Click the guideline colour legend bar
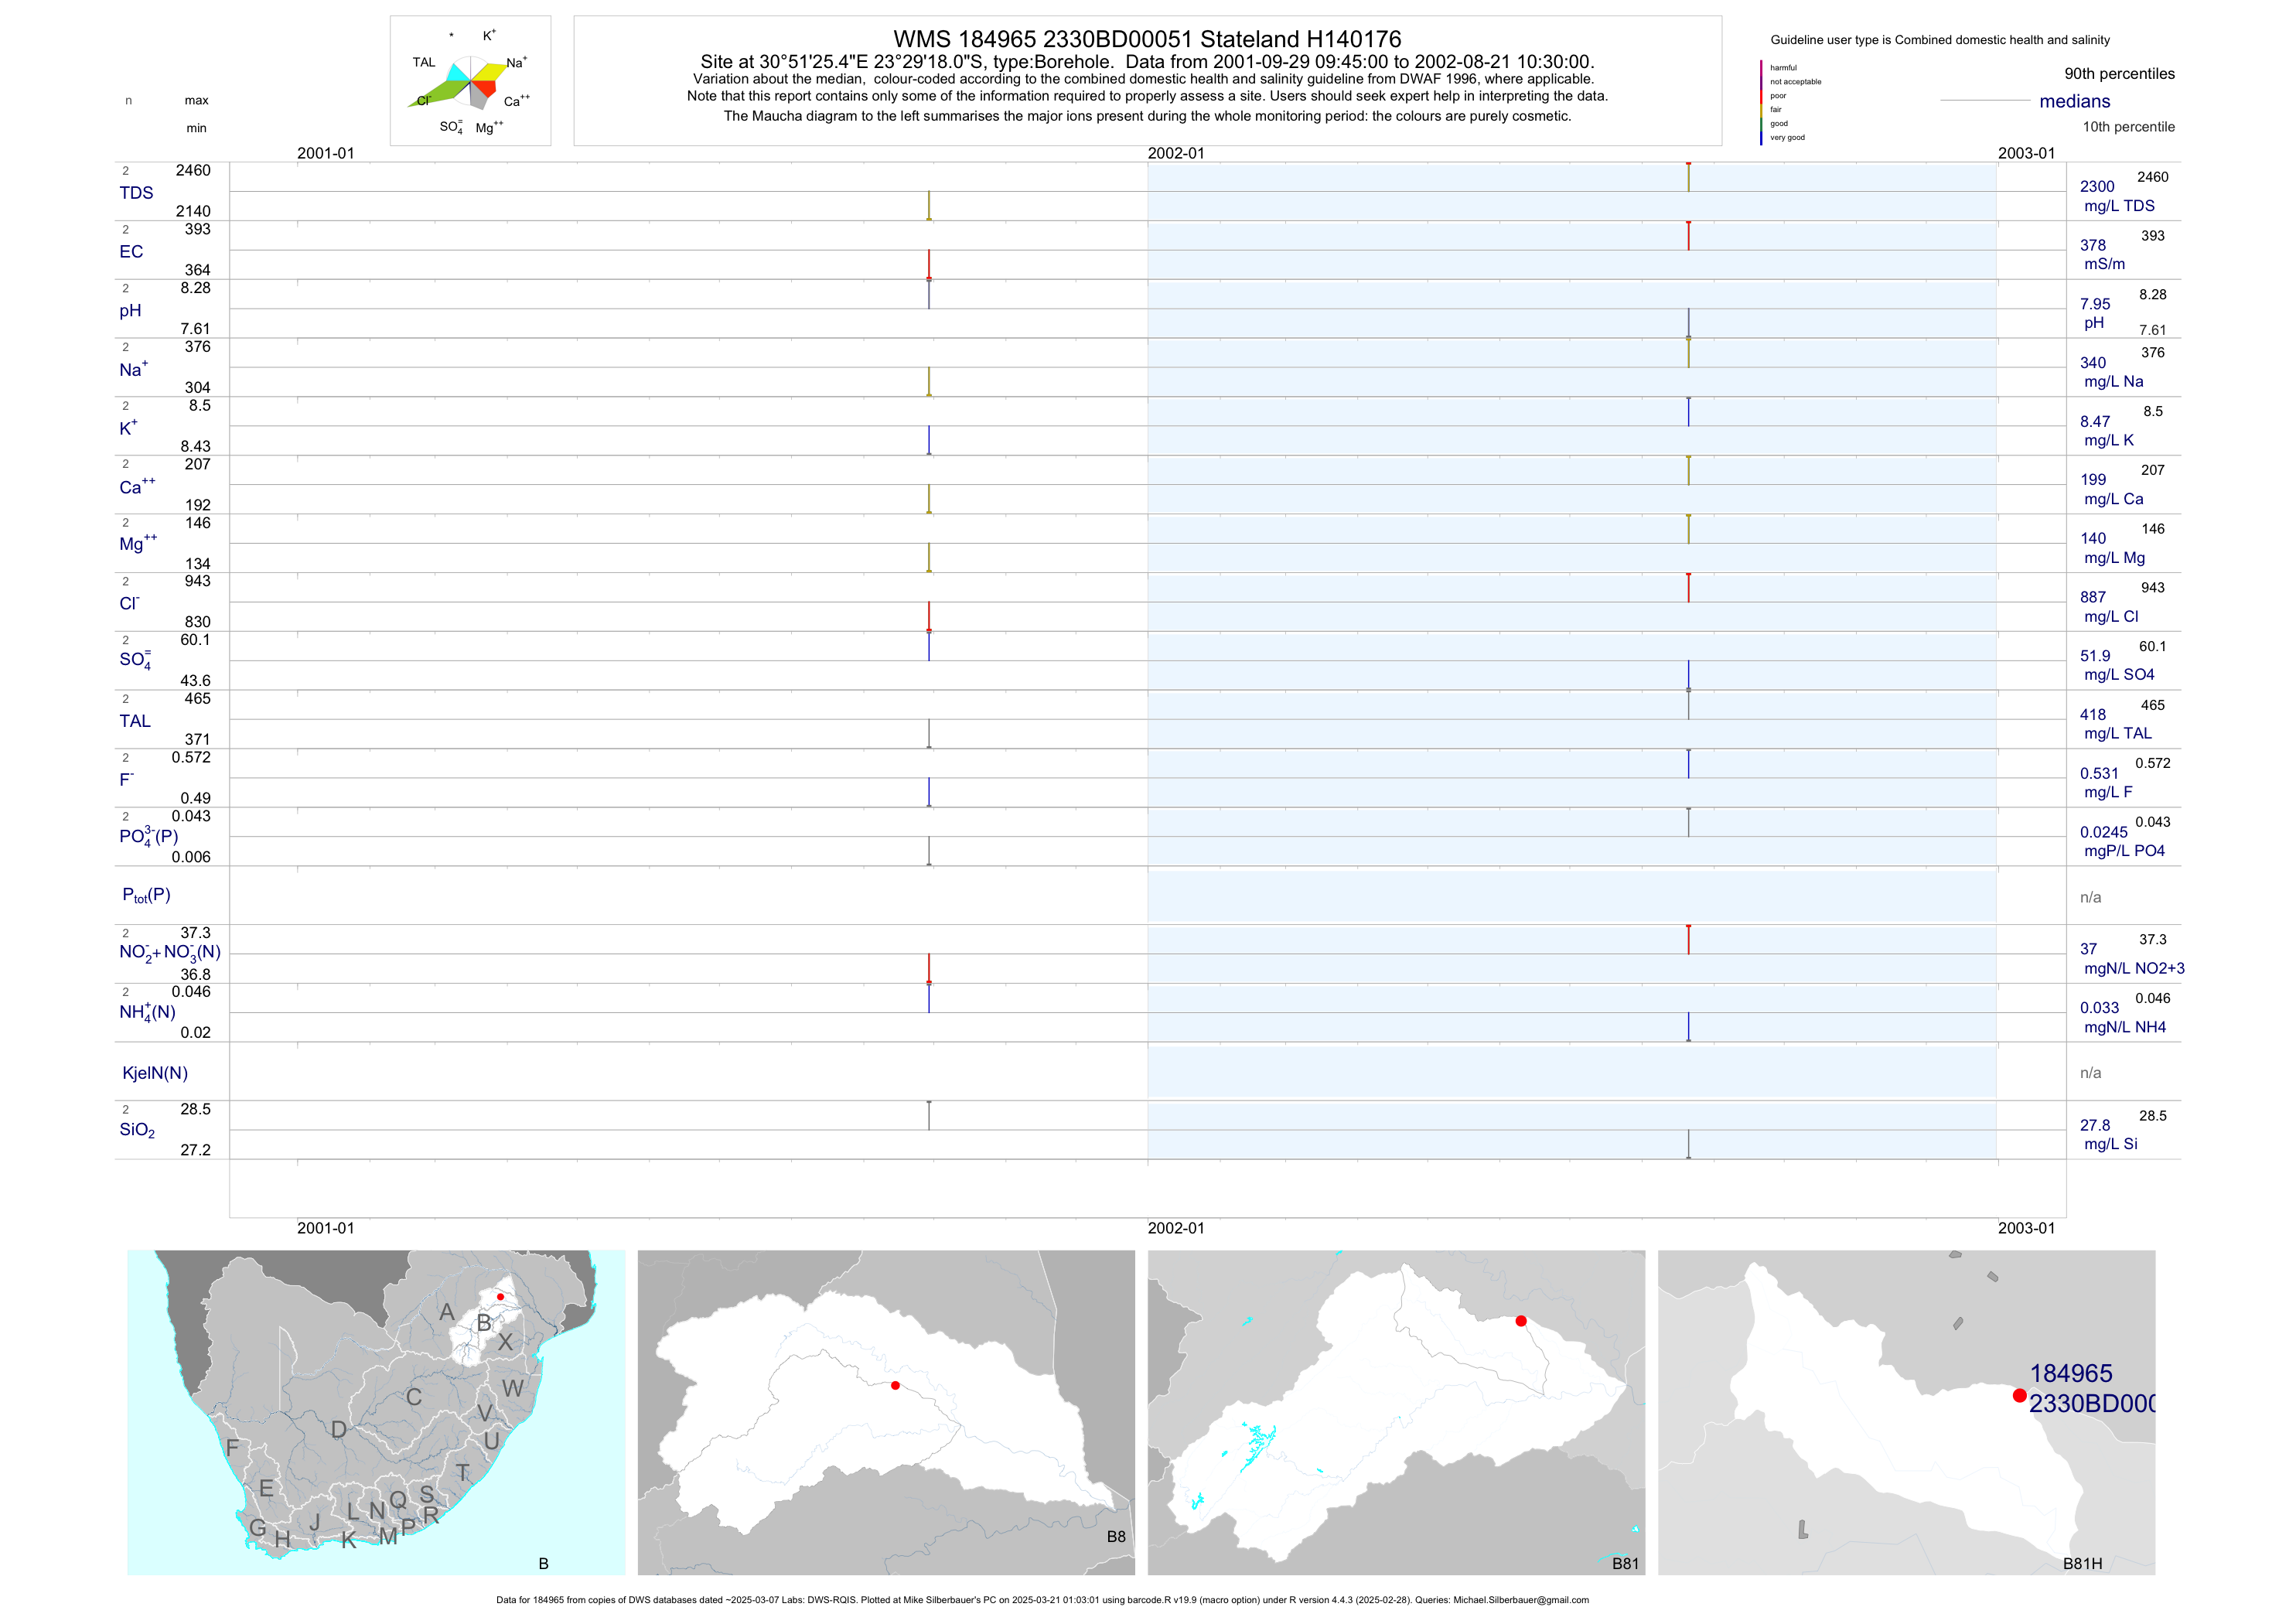 (x=1761, y=102)
